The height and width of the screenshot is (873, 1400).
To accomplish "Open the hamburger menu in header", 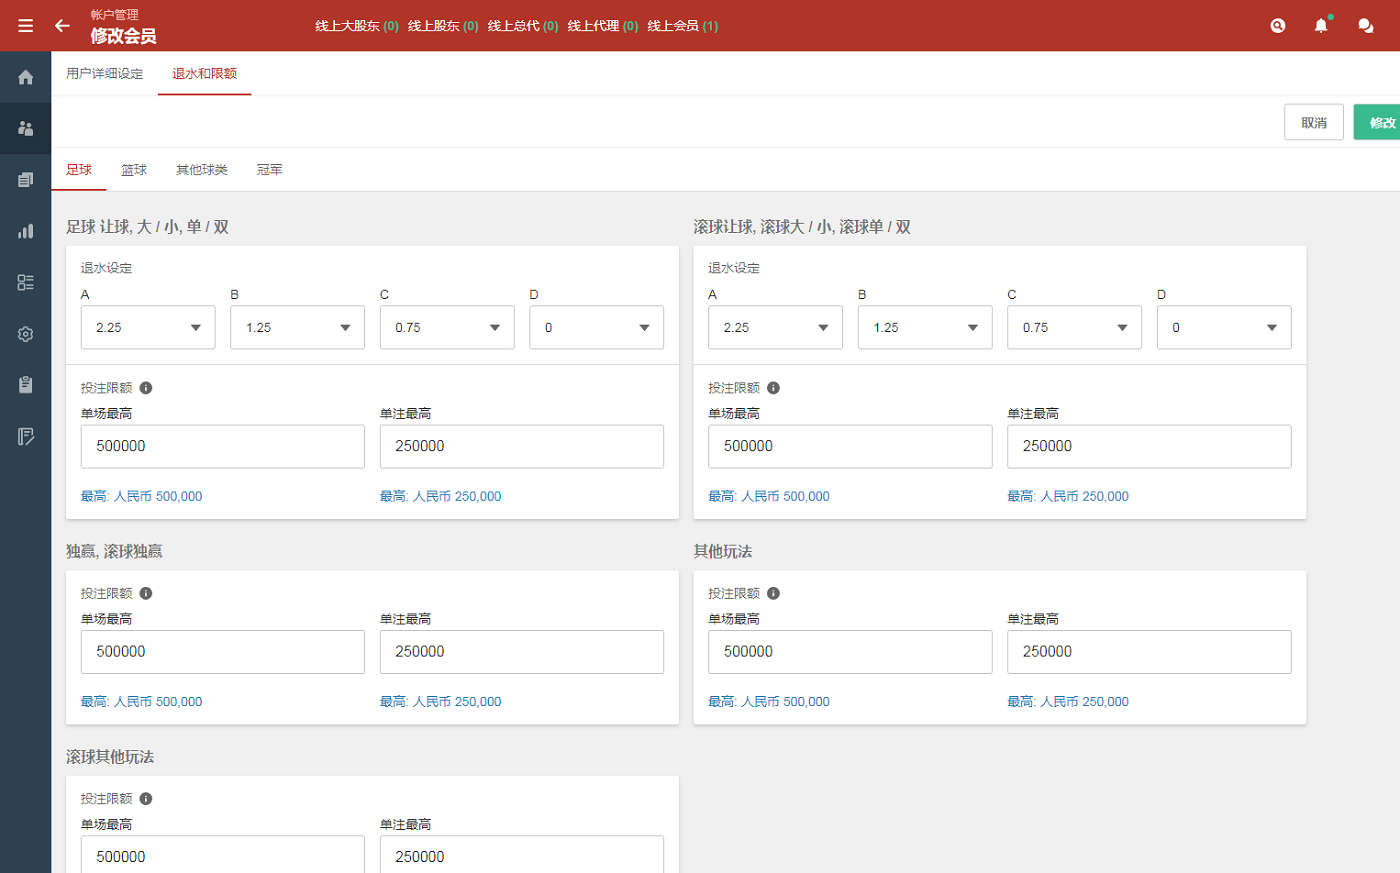I will 25,26.
